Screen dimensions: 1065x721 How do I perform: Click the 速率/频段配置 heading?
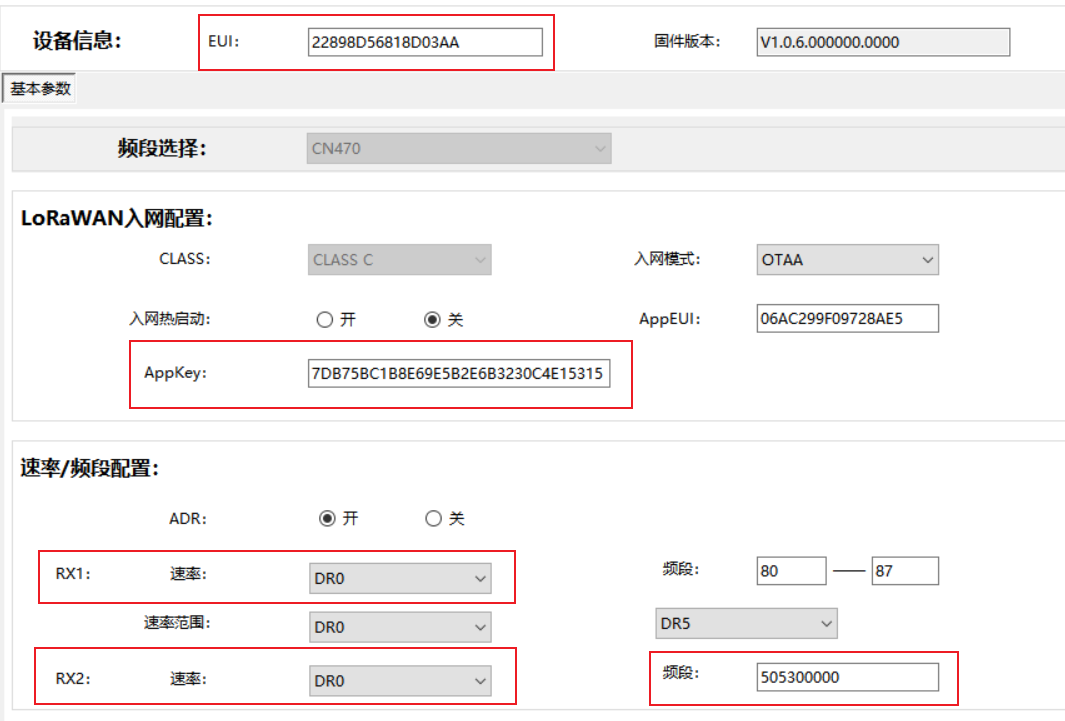point(90,468)
